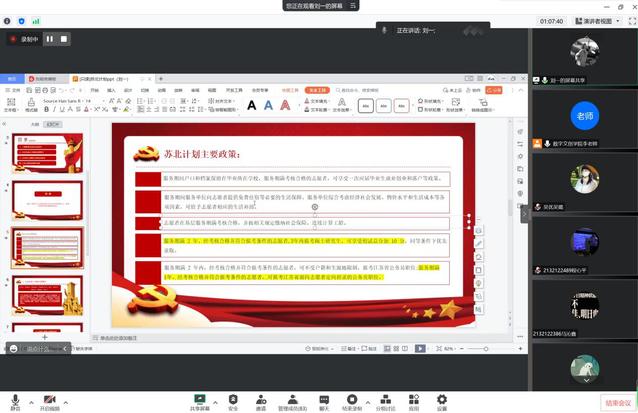
Task: Toggle the signal strength indicator at top-left
Action: click(x=37, y=20)
